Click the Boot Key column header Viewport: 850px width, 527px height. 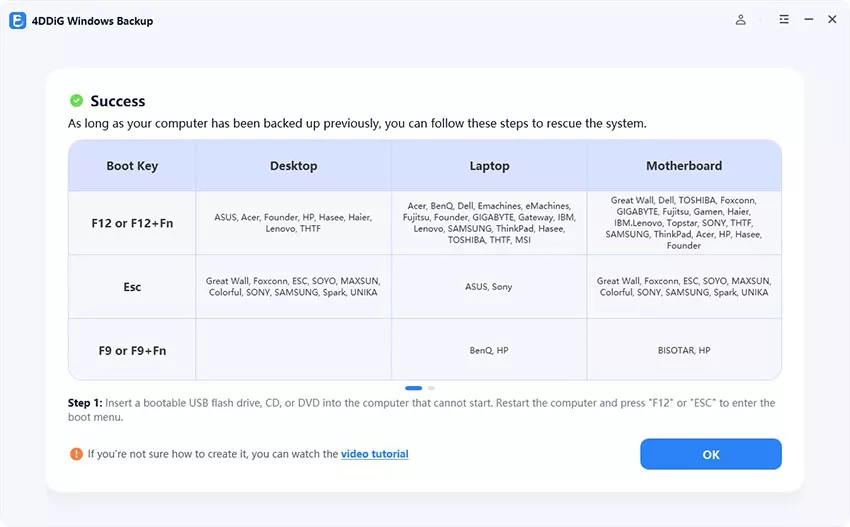pos(132,166)
